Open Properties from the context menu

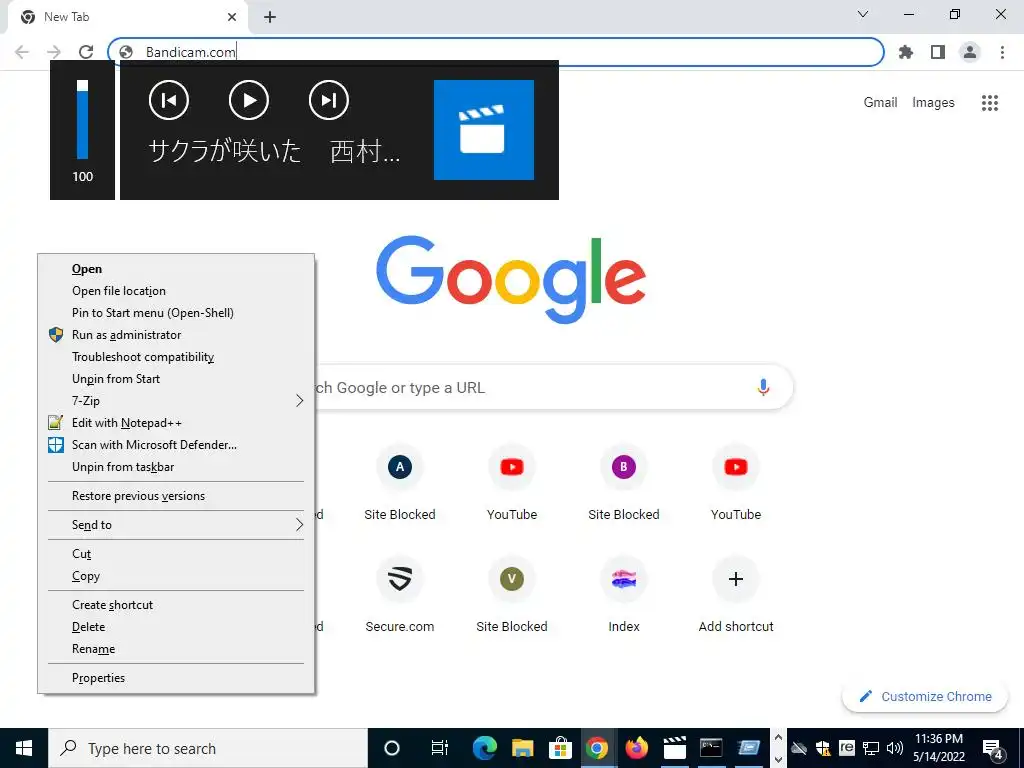pyautogui.click(x=176, y=678)
